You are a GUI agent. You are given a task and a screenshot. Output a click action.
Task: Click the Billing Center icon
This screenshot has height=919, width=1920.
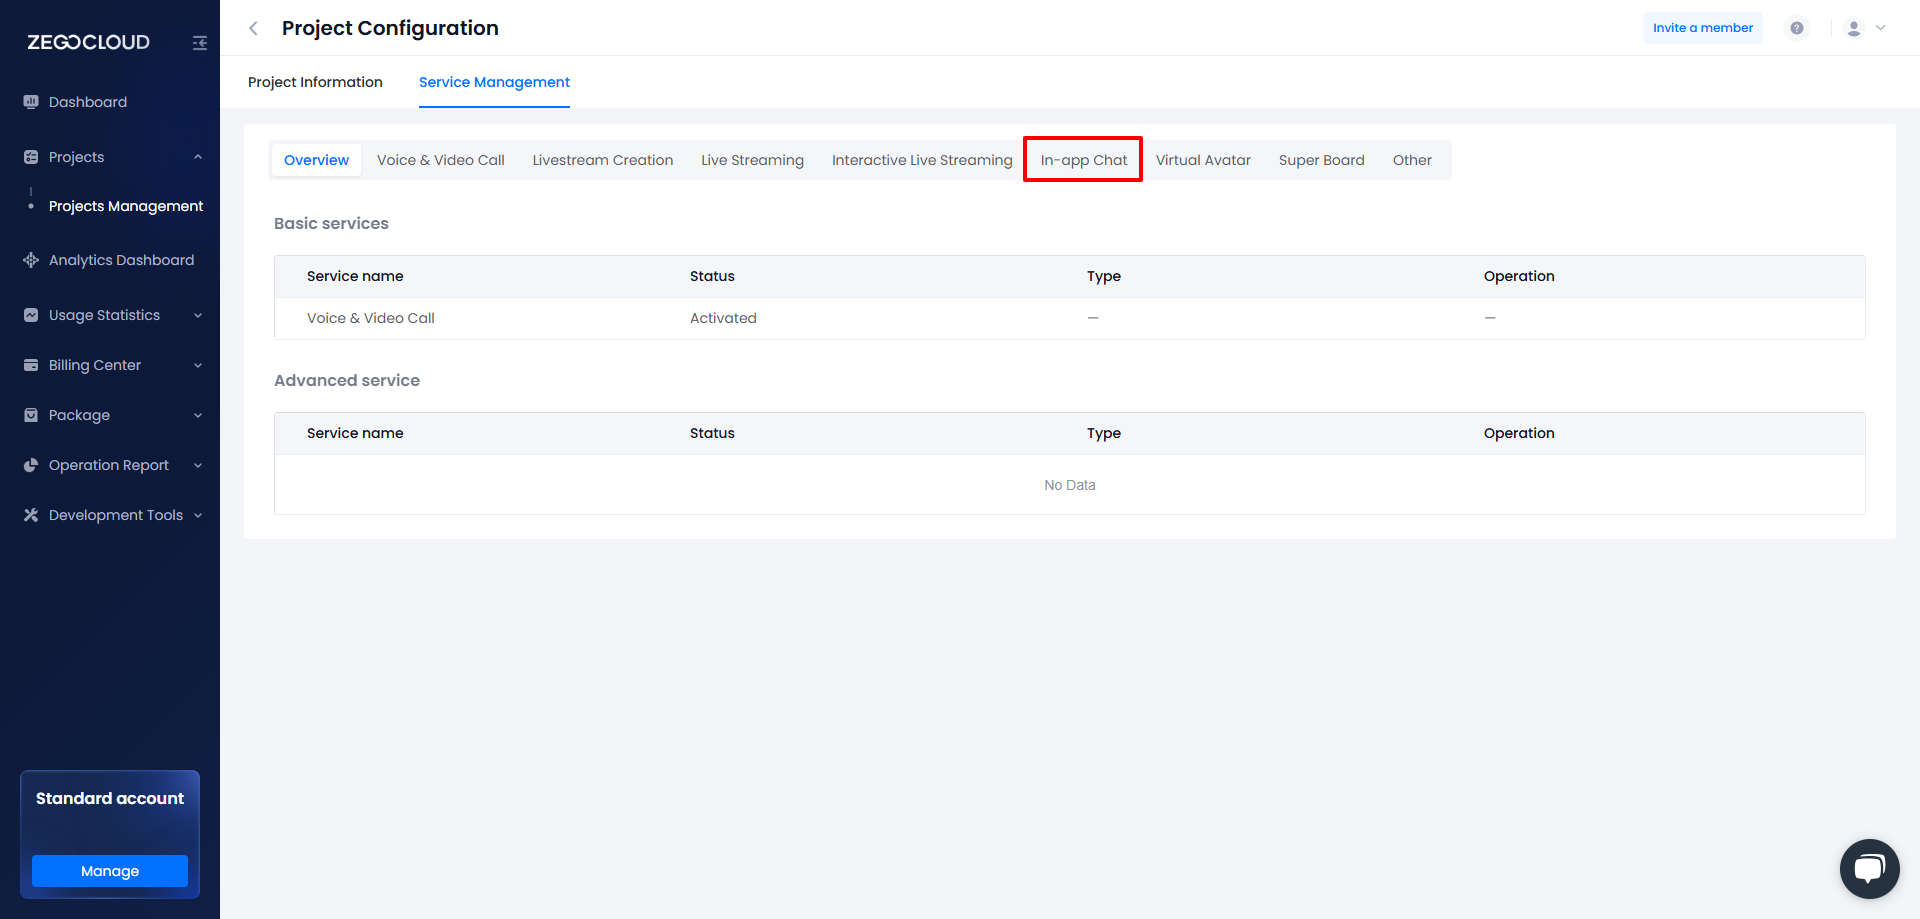coord(31,365)
